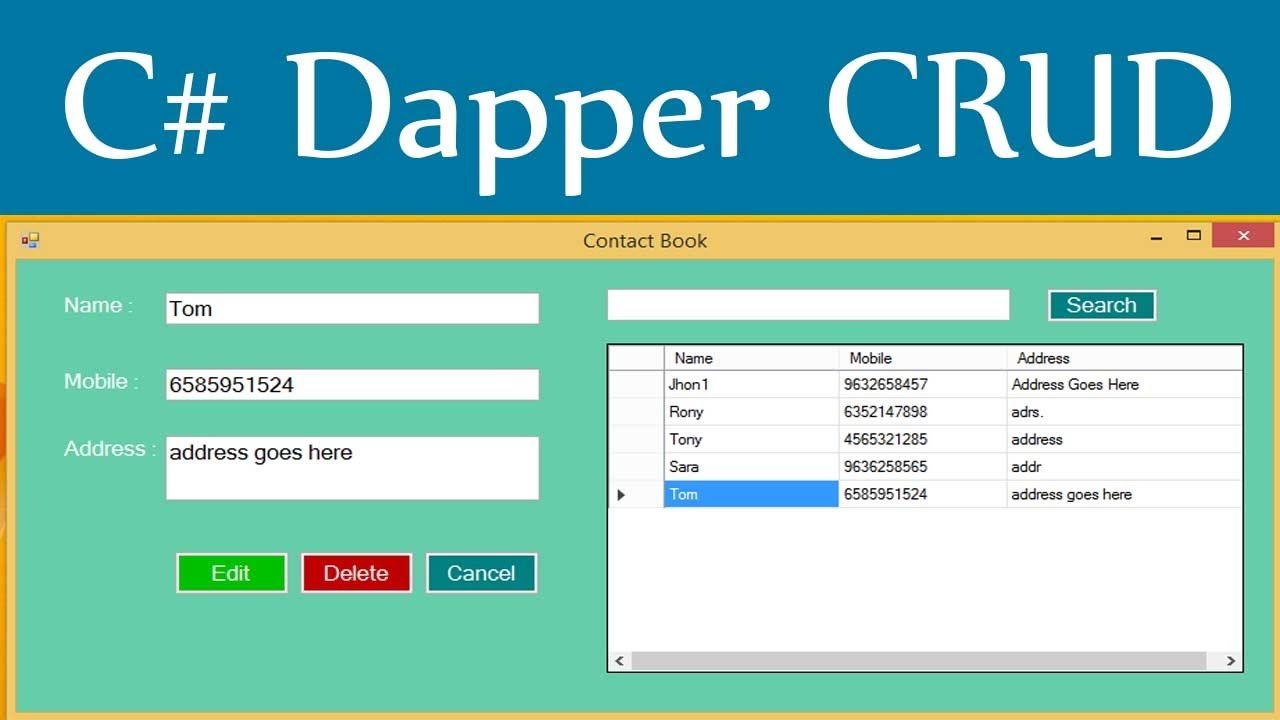The height and width of the screenshot is (720, 1280).
Task: Minimize the Contact Book window
Action: 1156,238
